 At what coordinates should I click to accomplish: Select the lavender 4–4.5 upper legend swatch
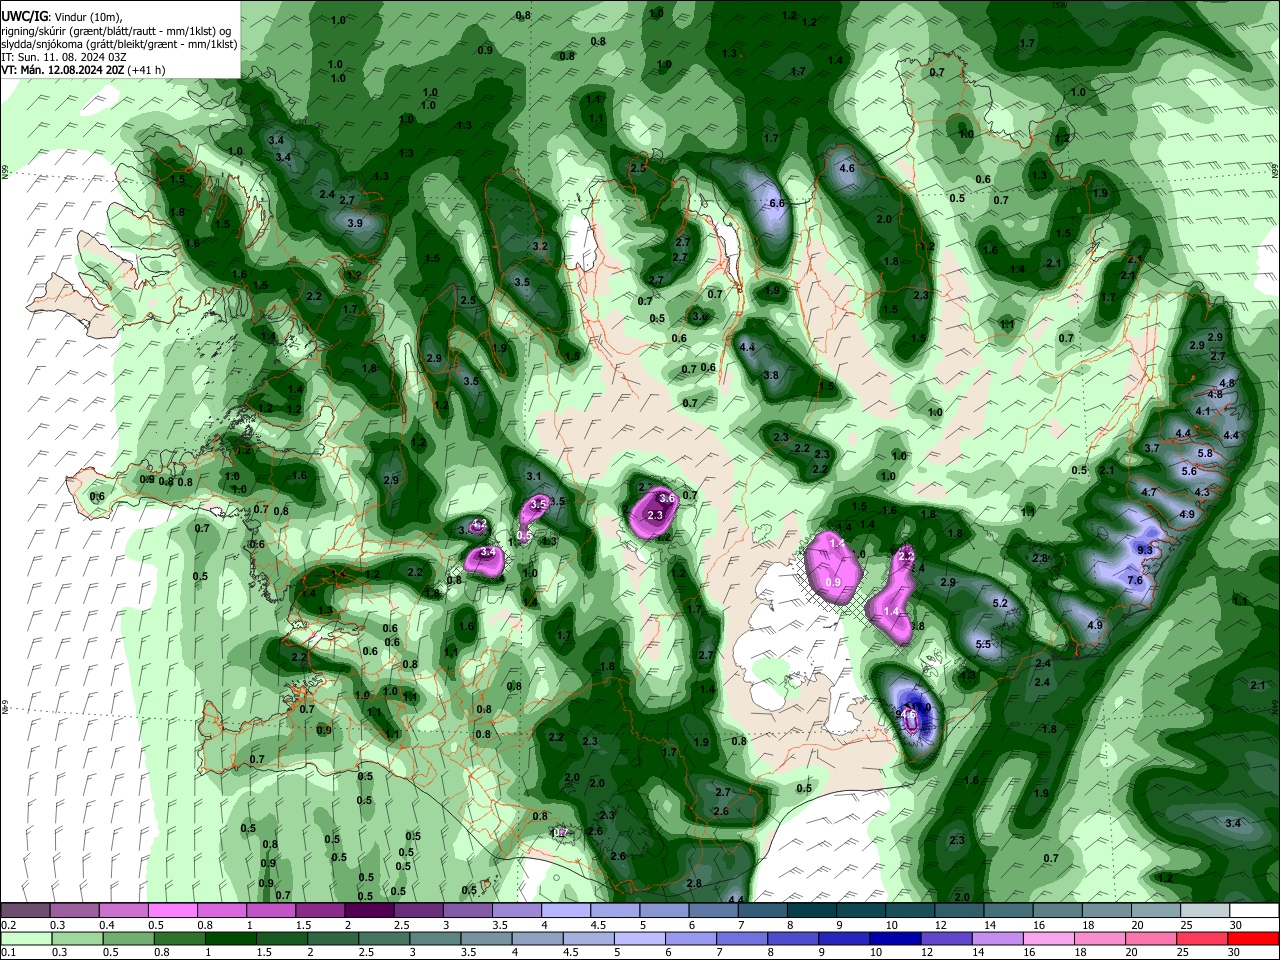pos(565,911)
